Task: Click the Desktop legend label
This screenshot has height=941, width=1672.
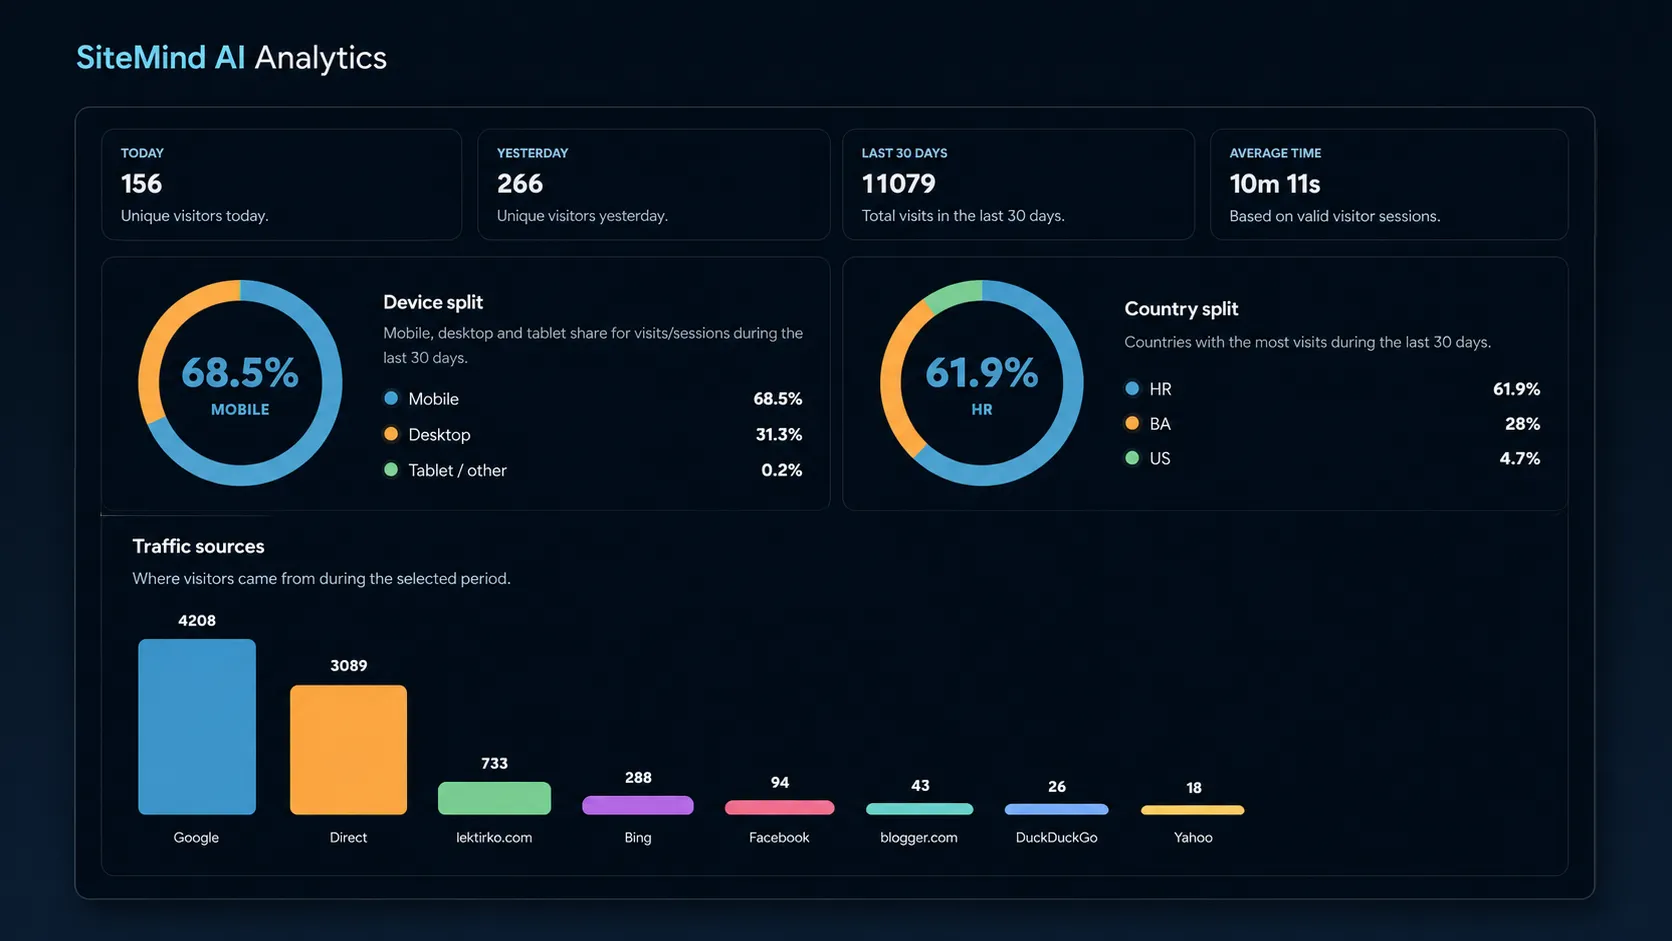Action: click(439, 435)
